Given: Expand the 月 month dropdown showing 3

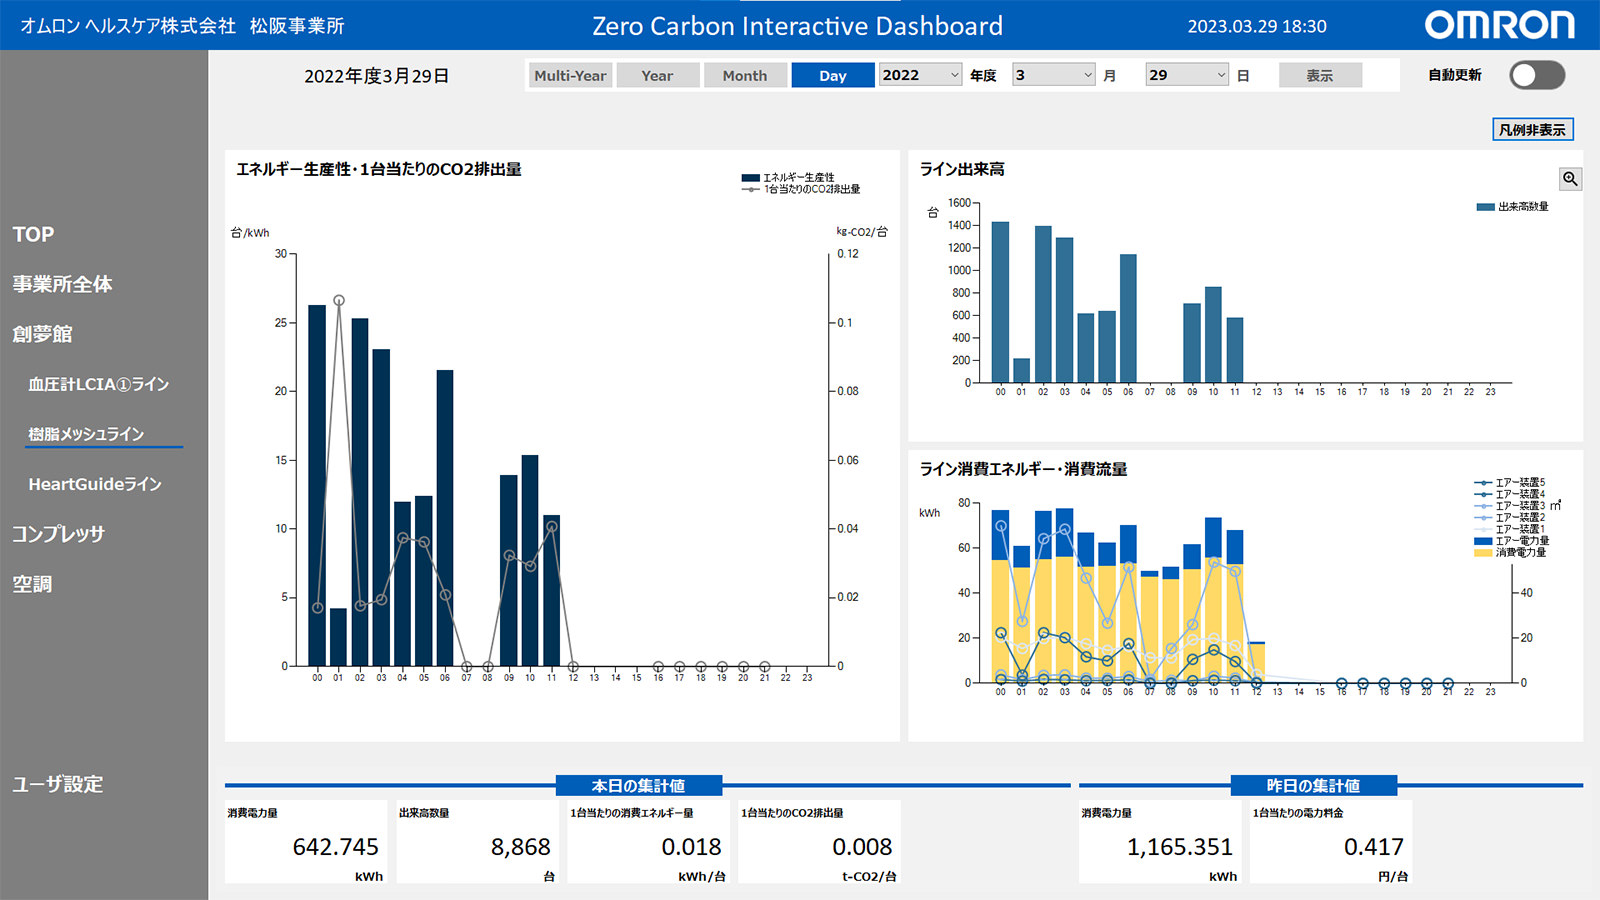Looking at the screenshot, I should point(1054,75).
